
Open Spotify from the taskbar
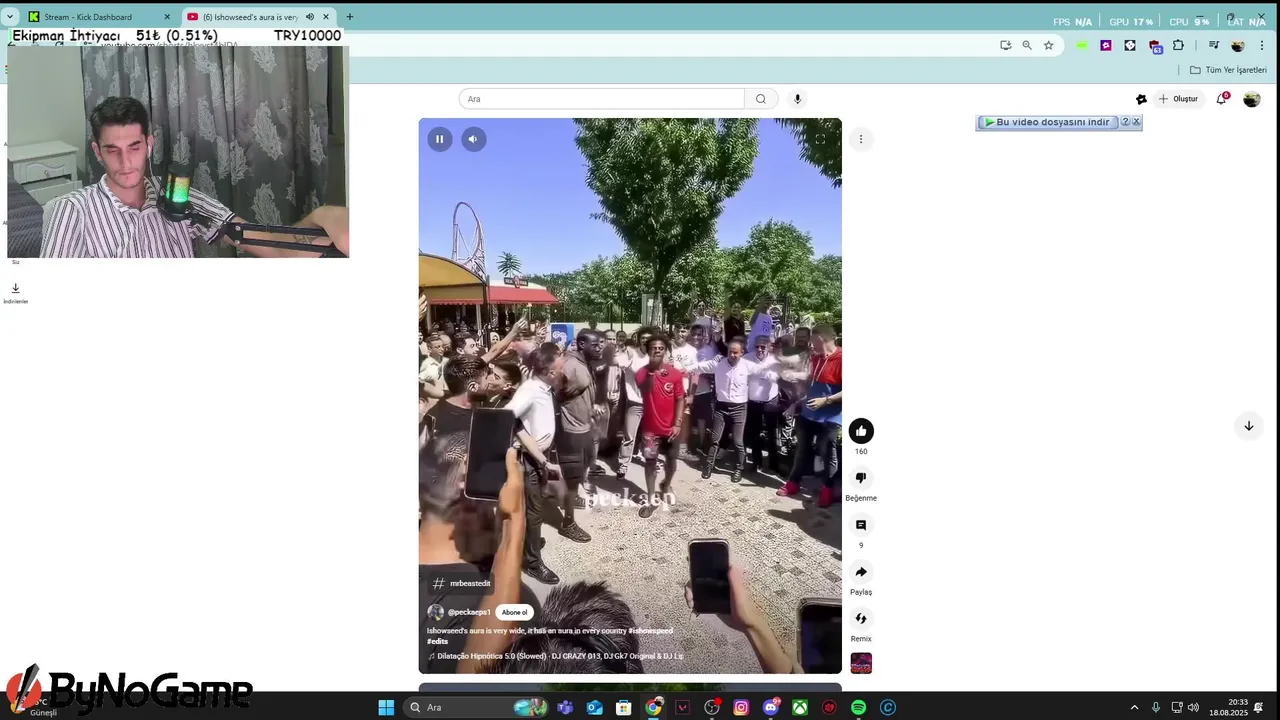click(x=858, y=707)
